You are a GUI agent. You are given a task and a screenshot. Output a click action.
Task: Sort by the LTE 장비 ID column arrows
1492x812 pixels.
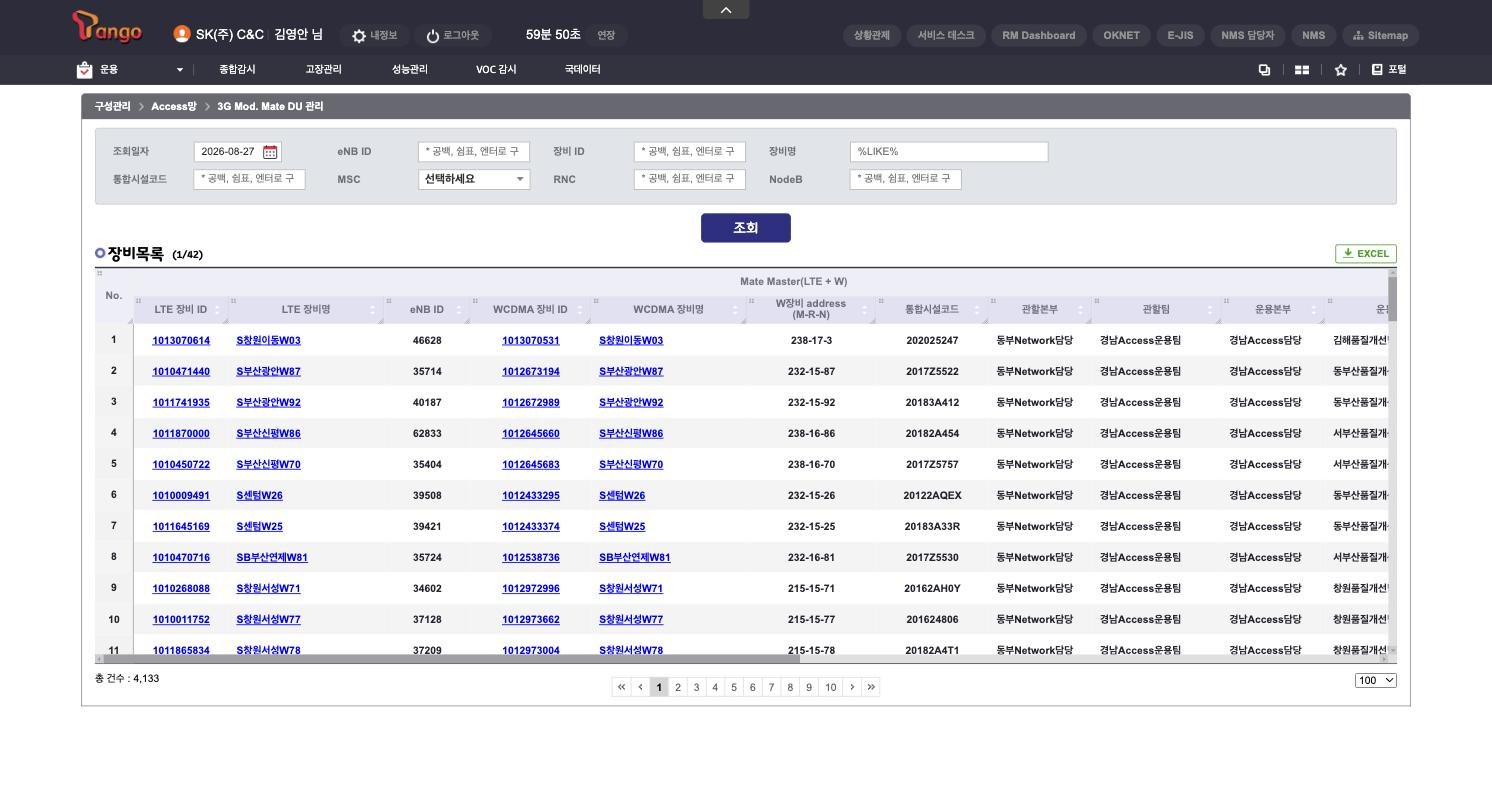[x=217, y=310]
